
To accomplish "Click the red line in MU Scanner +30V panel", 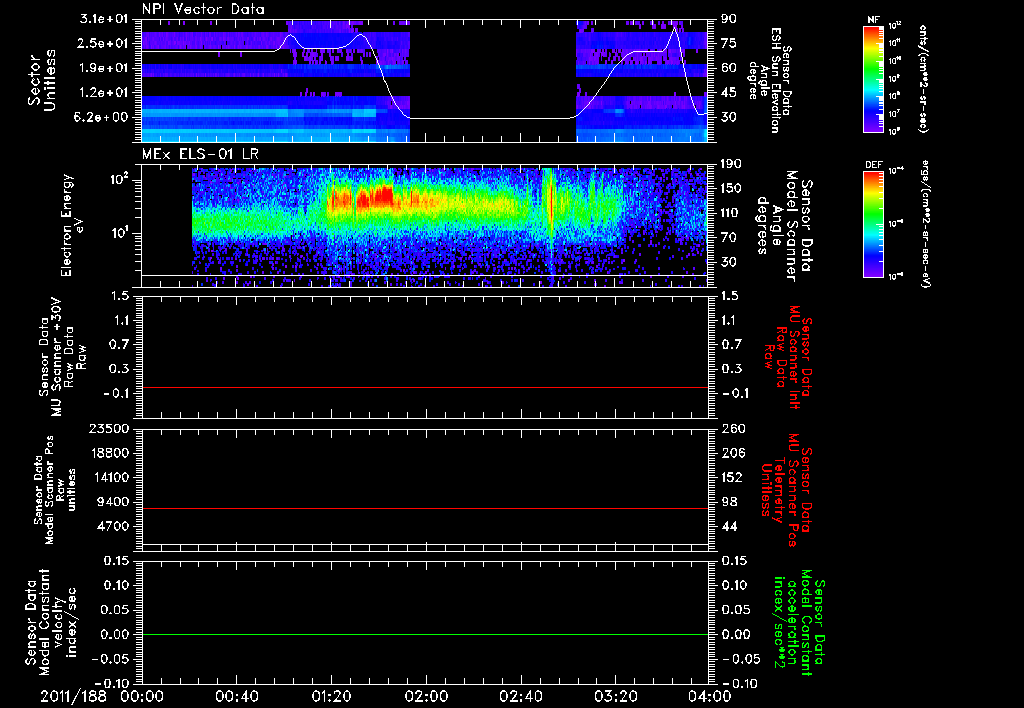I will pyautogui.click(x=425, y=388).
